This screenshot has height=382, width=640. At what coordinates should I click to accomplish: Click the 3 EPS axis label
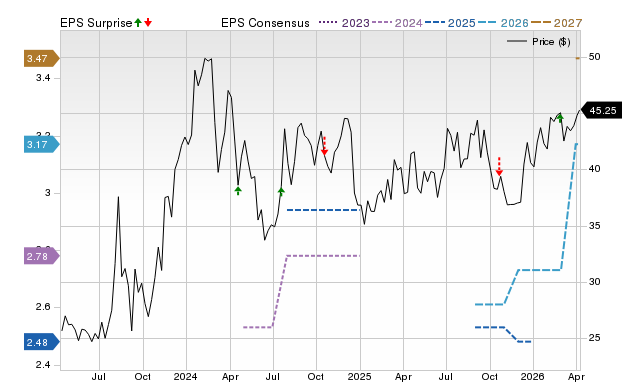[48, 193]
